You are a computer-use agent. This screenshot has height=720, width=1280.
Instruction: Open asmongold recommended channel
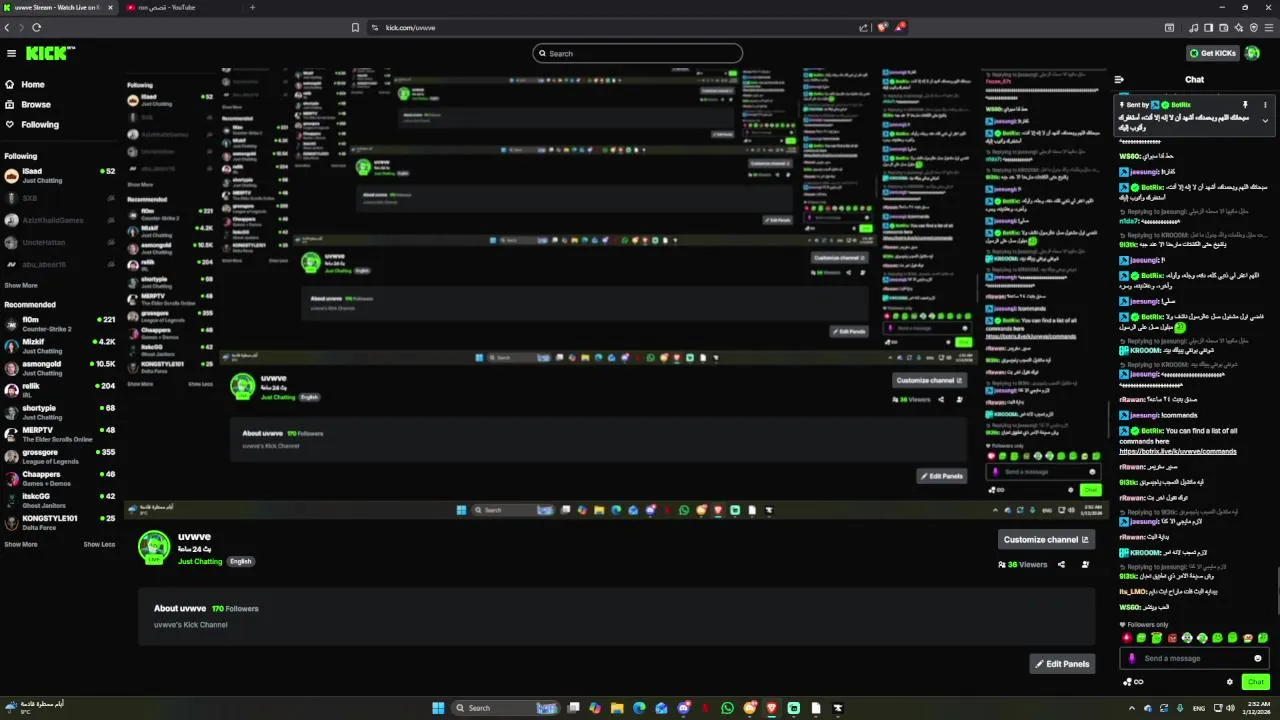(x=60, y=368)
